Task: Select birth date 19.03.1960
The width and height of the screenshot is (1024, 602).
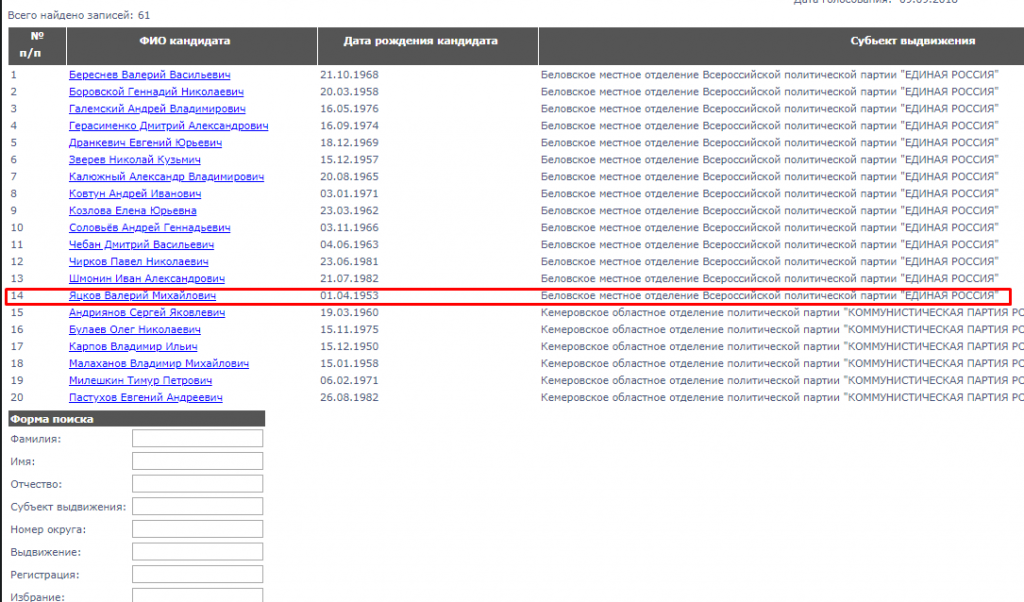Action: [x=349, y=313]
